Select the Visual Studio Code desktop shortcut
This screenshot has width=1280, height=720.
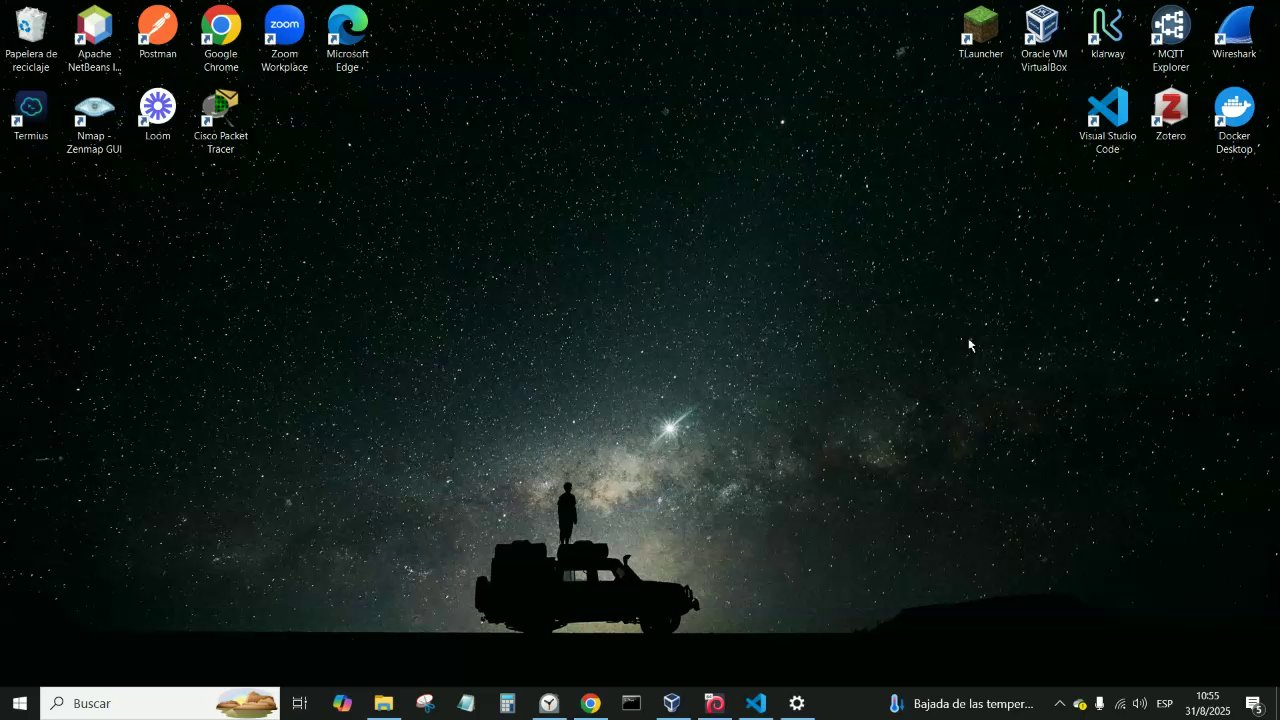coord(1107,122)
